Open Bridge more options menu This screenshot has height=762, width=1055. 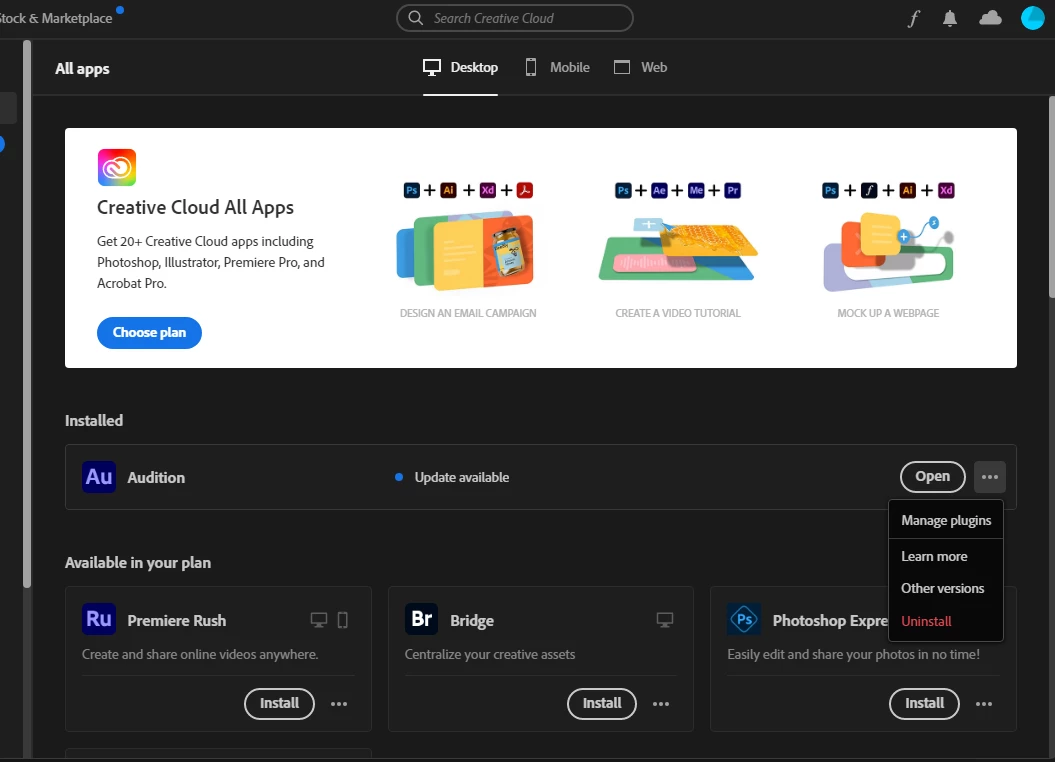[x=661, y=703]
